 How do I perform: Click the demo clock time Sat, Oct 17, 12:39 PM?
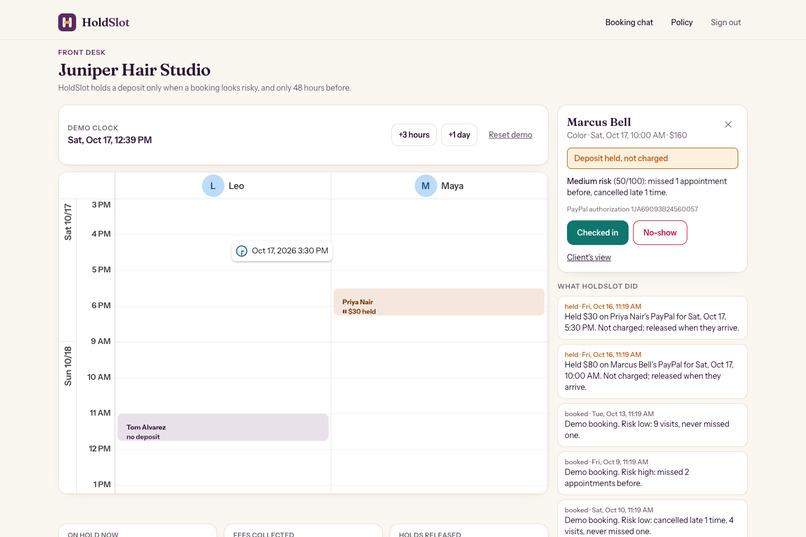[x=109, y=140]
